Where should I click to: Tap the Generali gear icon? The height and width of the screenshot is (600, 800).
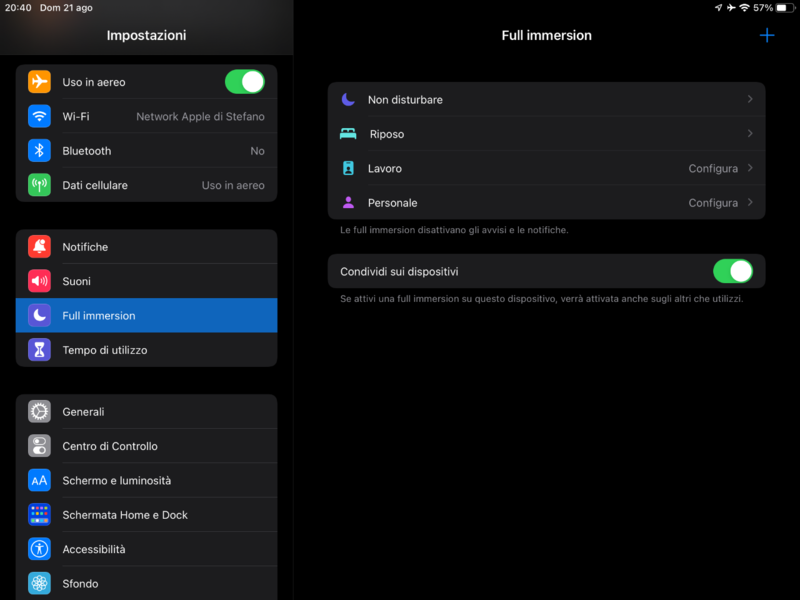tap(39, 412)
